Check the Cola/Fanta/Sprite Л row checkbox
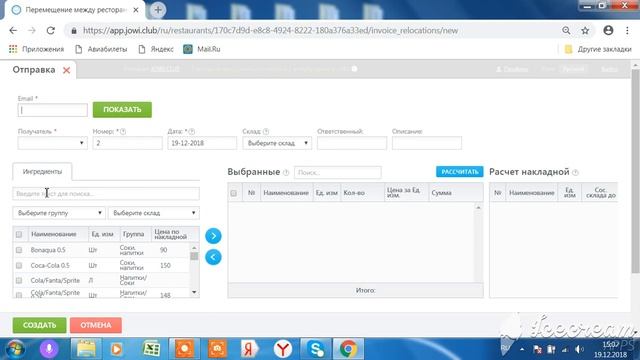Screen dimensions: 640x360 (x=19, y=280)
